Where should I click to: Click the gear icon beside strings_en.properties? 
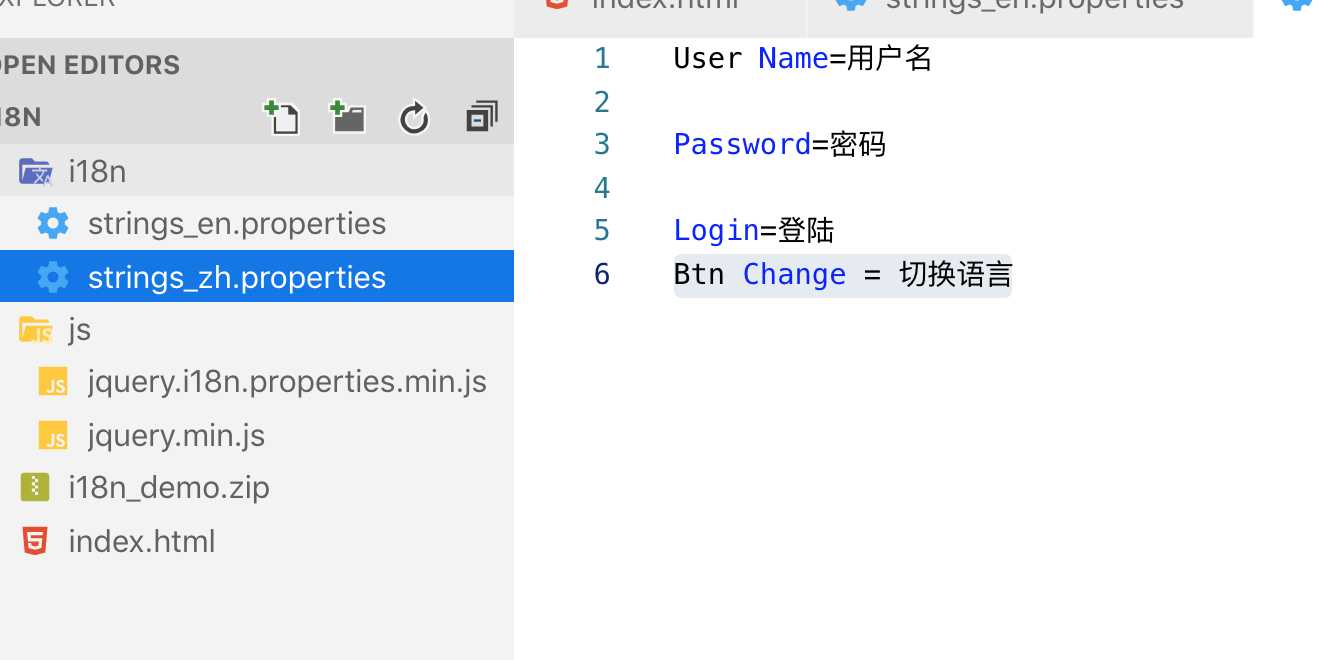point(53,223)
